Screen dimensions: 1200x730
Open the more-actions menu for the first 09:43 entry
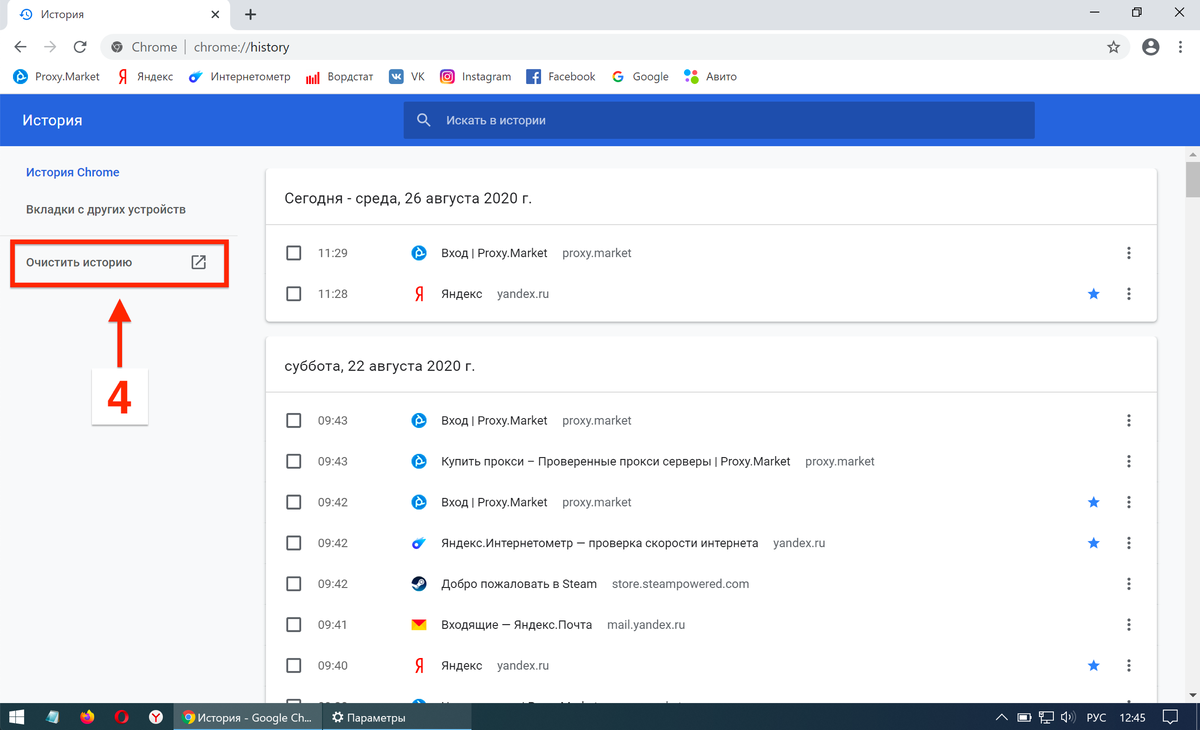coord(1128,421)
